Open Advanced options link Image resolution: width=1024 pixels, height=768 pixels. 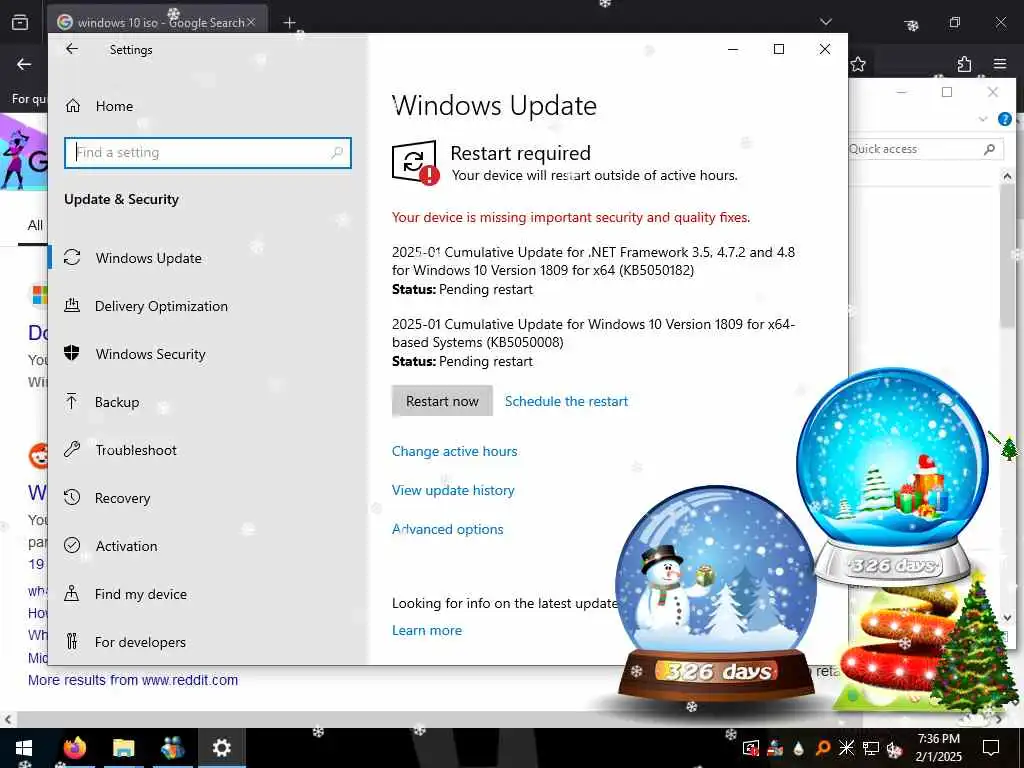click(x=447, y=529)
